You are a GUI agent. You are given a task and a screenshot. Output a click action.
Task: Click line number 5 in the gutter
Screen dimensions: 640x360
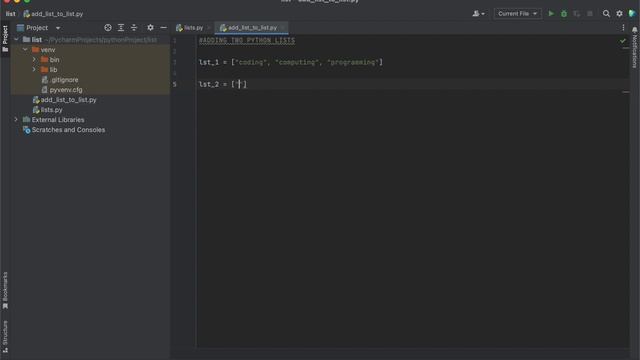(x=175, y=84)
